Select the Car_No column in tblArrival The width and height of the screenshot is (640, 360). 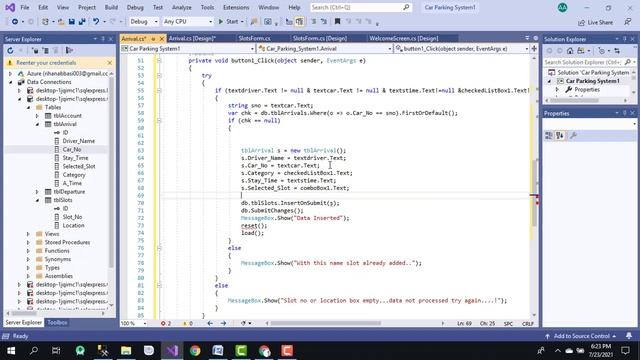tap(71, 150)
